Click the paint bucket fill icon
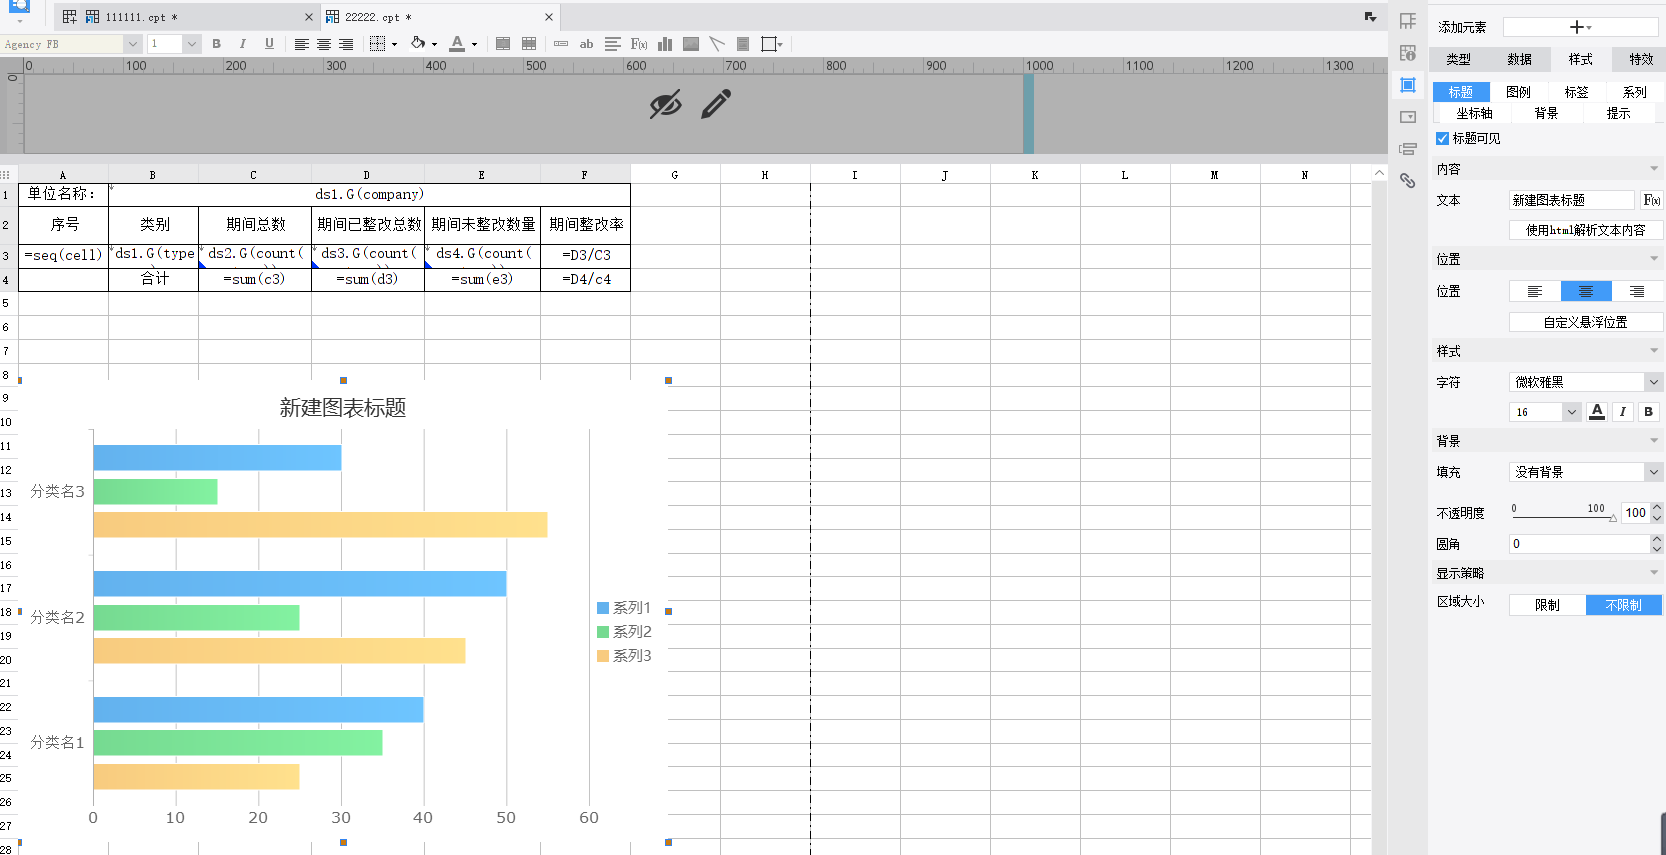Viewport: 1666px width, 855px height. (x=418, y=43)
